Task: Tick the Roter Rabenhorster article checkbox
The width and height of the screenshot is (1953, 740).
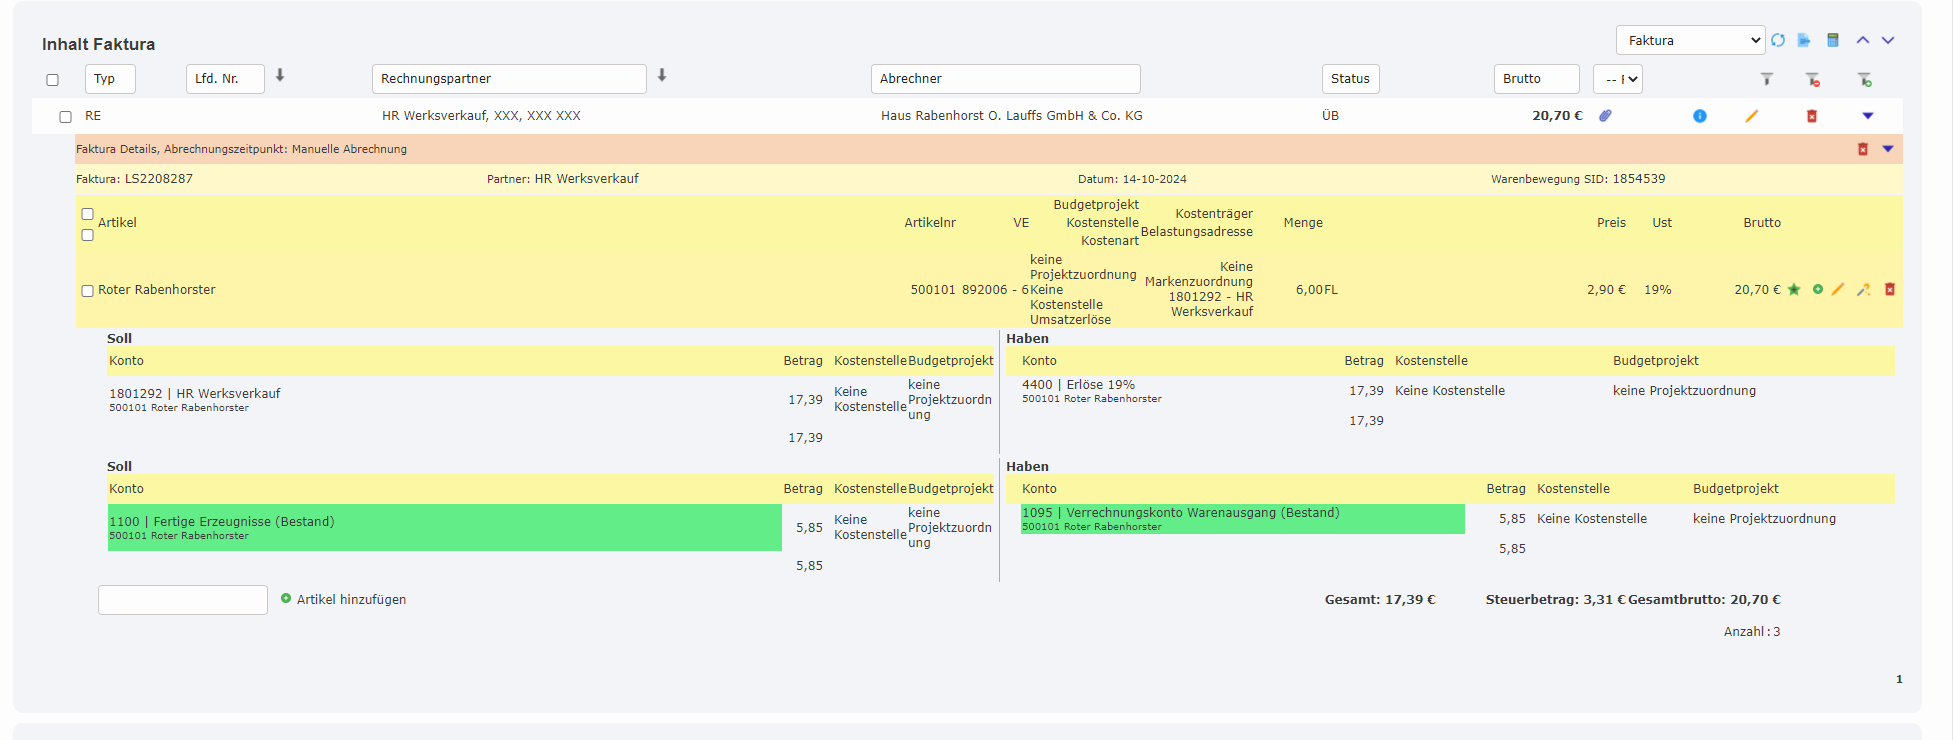Action: point(88,291)
